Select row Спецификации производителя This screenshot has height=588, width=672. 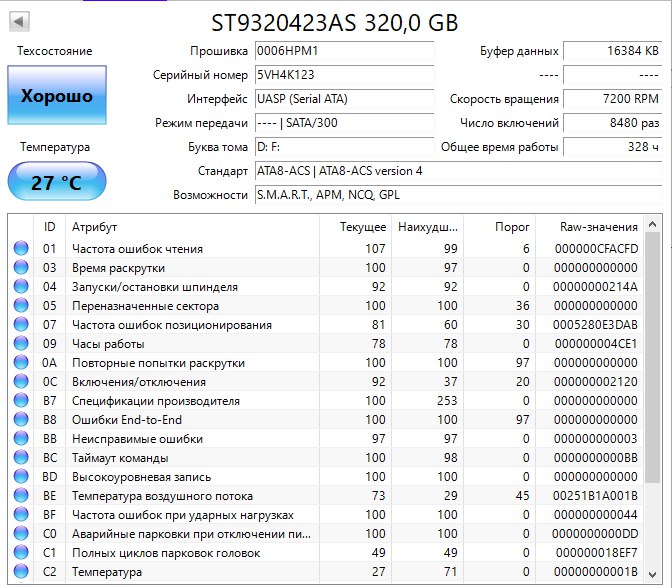(326, 400)
